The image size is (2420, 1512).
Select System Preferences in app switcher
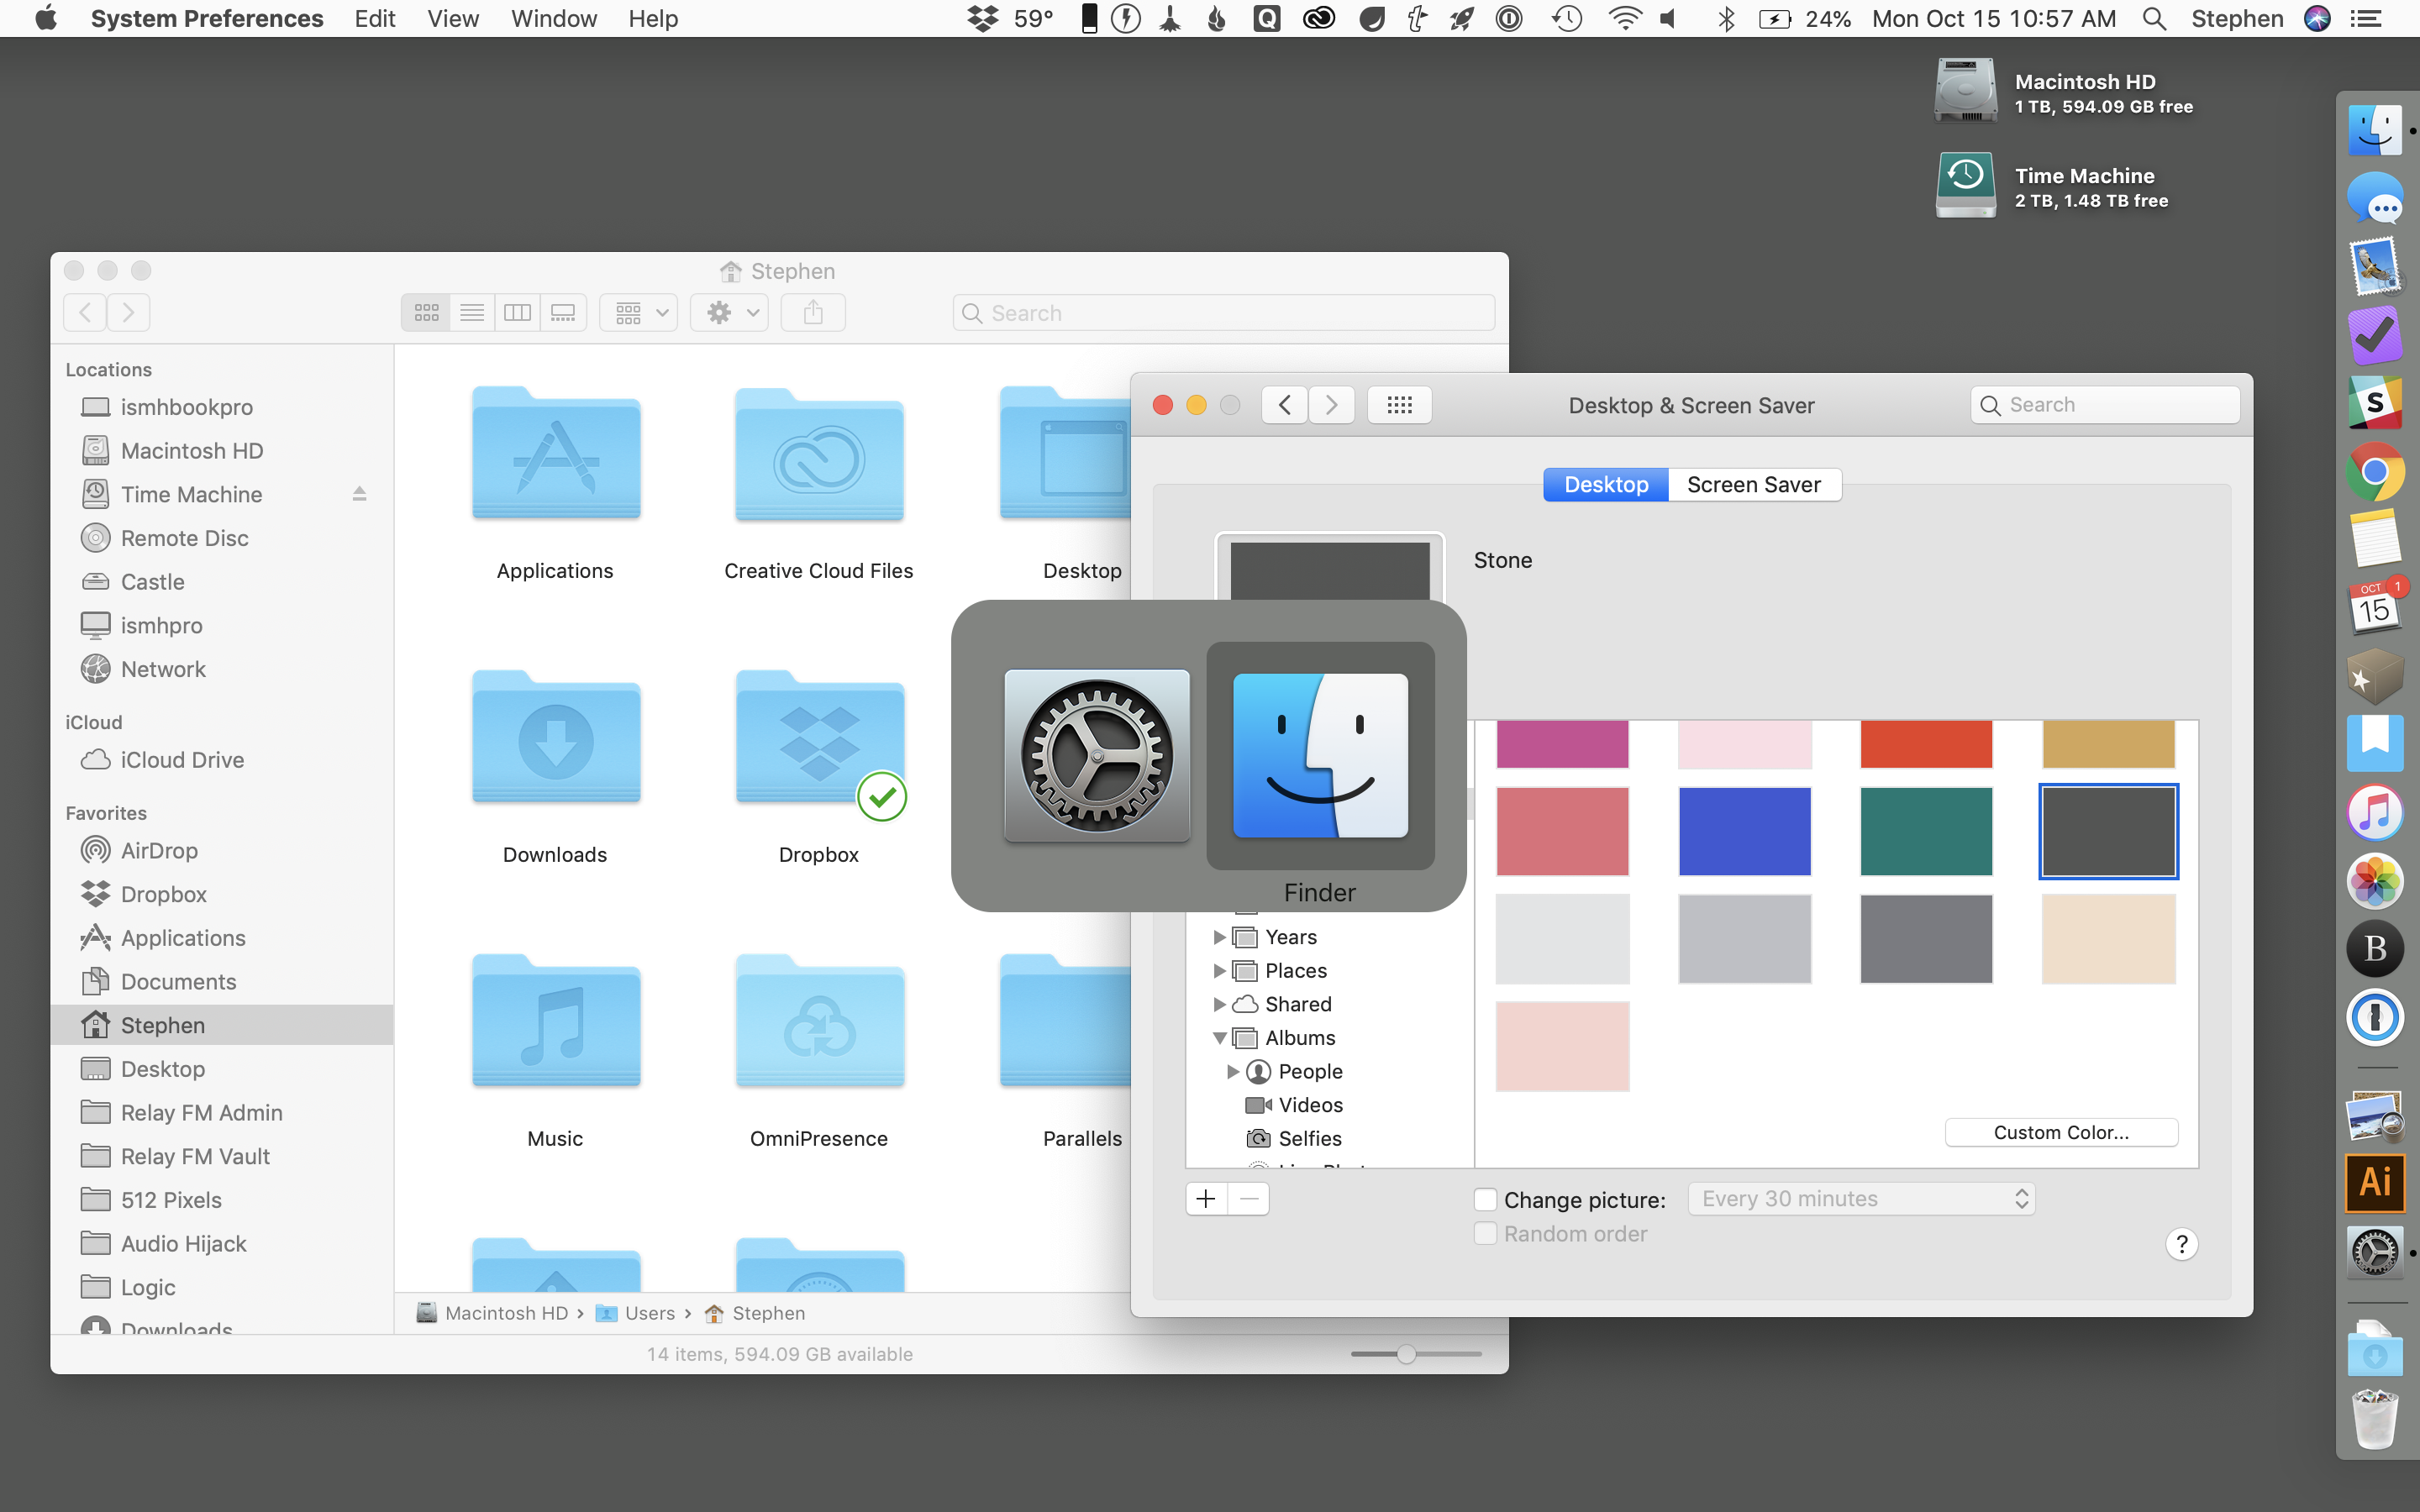coord(1097,756)
